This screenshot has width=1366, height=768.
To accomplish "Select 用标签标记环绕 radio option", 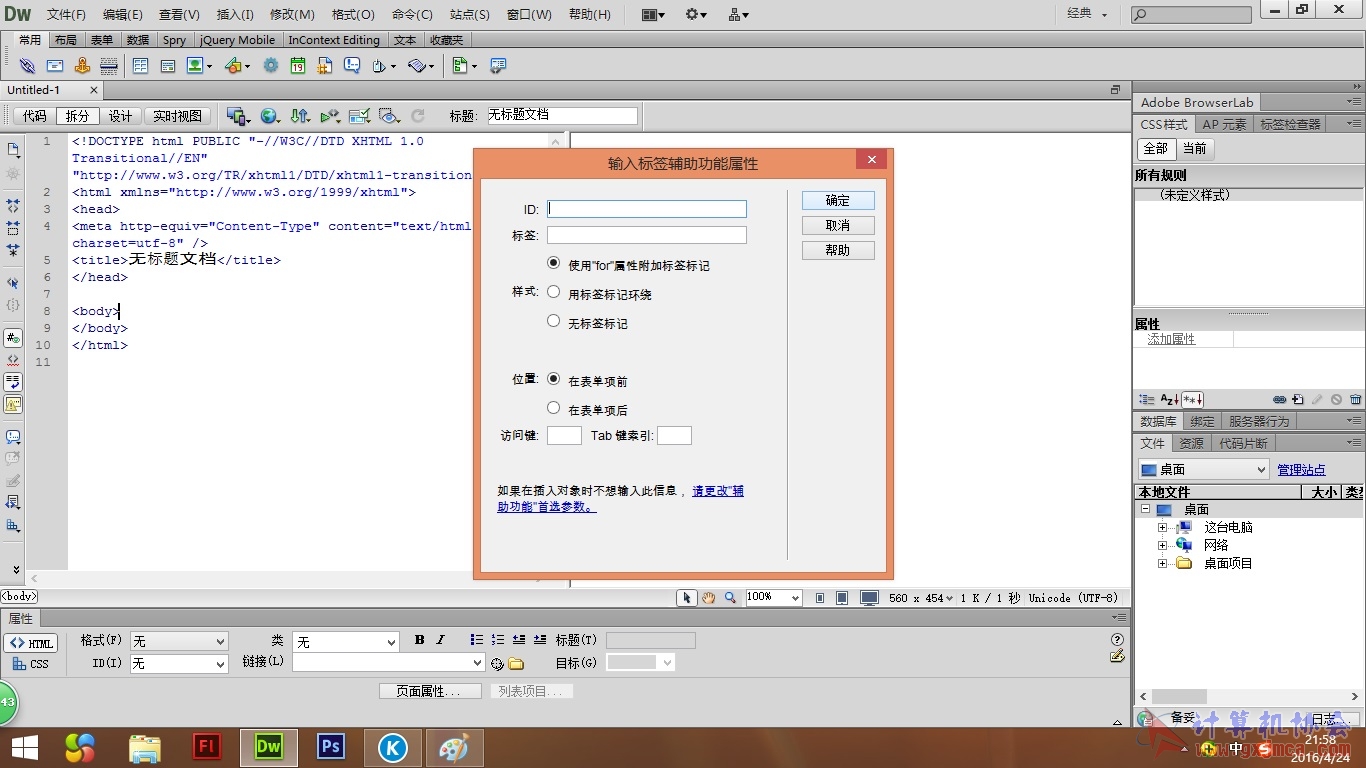I will click(x=554, y=292).
